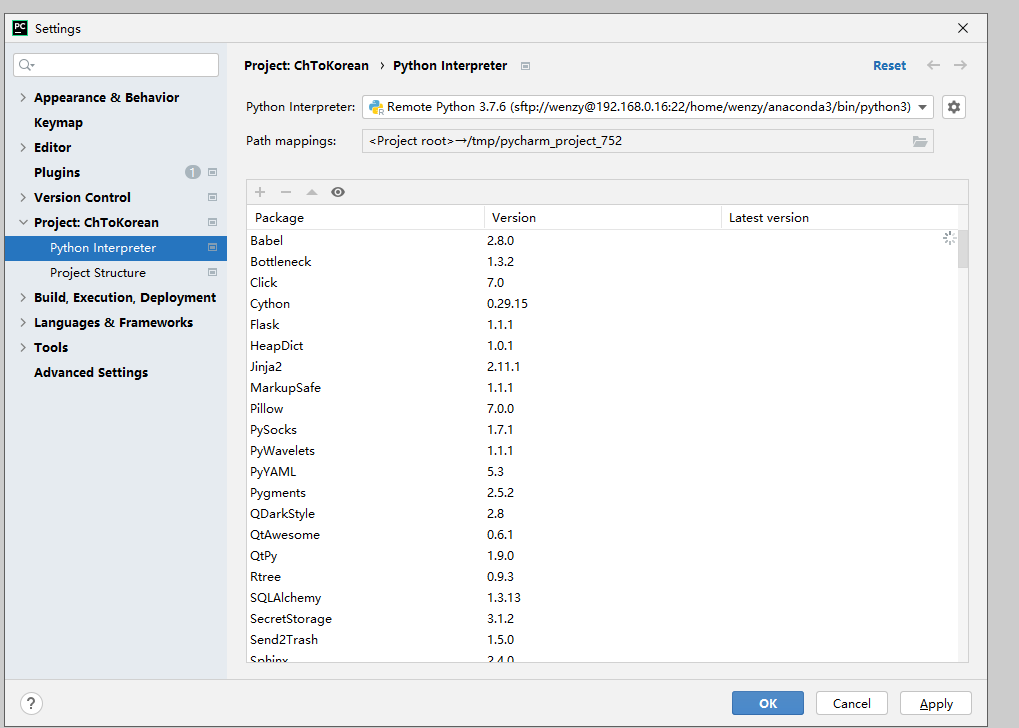Select the PyWavelets package row
The image size is (1019, 728).
click(602, 450)
